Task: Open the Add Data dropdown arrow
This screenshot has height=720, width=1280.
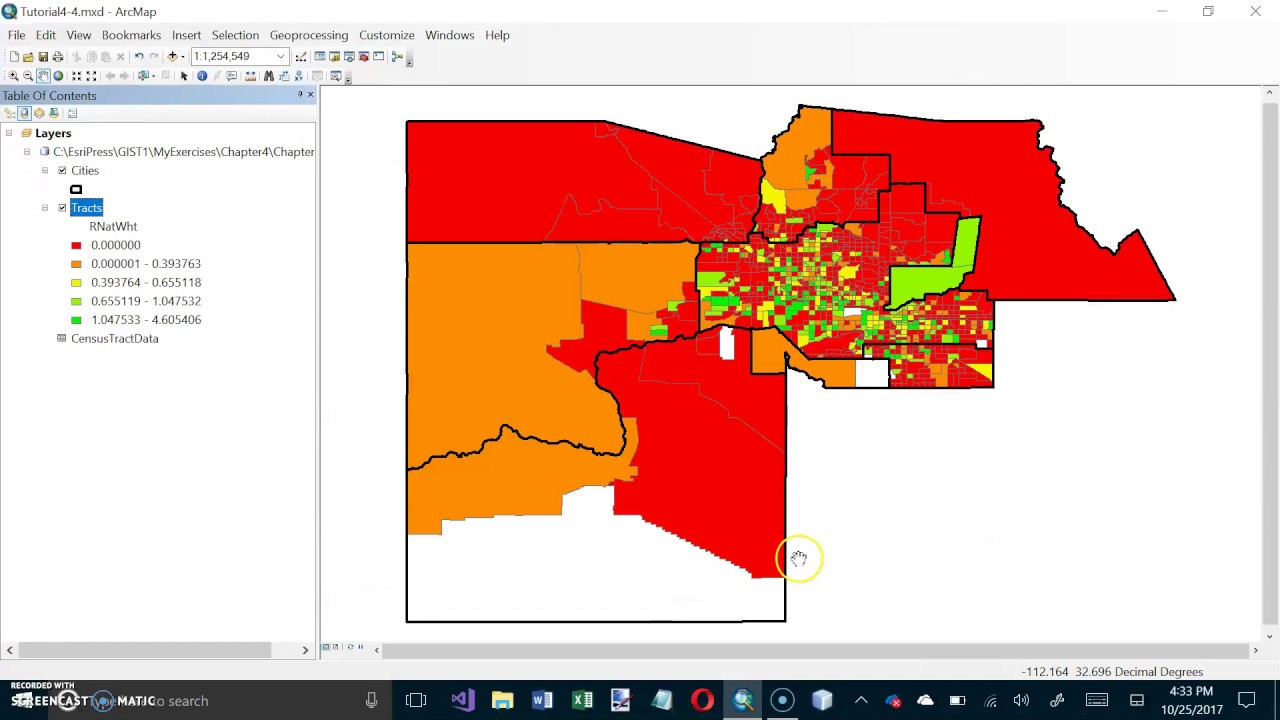Action: coord(182,57)
